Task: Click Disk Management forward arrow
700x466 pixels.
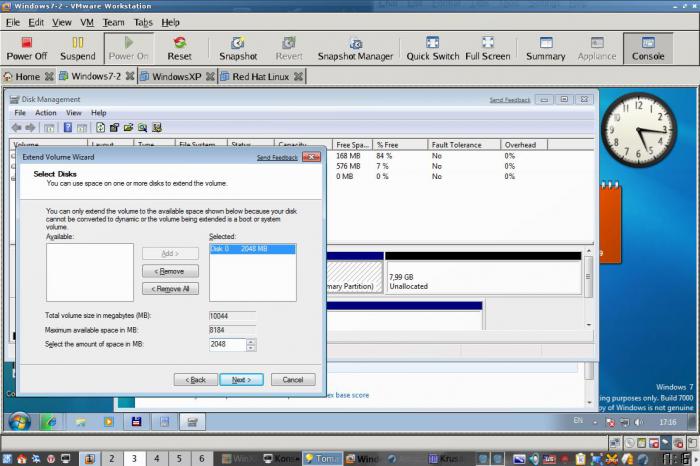Action: (30, 128)
